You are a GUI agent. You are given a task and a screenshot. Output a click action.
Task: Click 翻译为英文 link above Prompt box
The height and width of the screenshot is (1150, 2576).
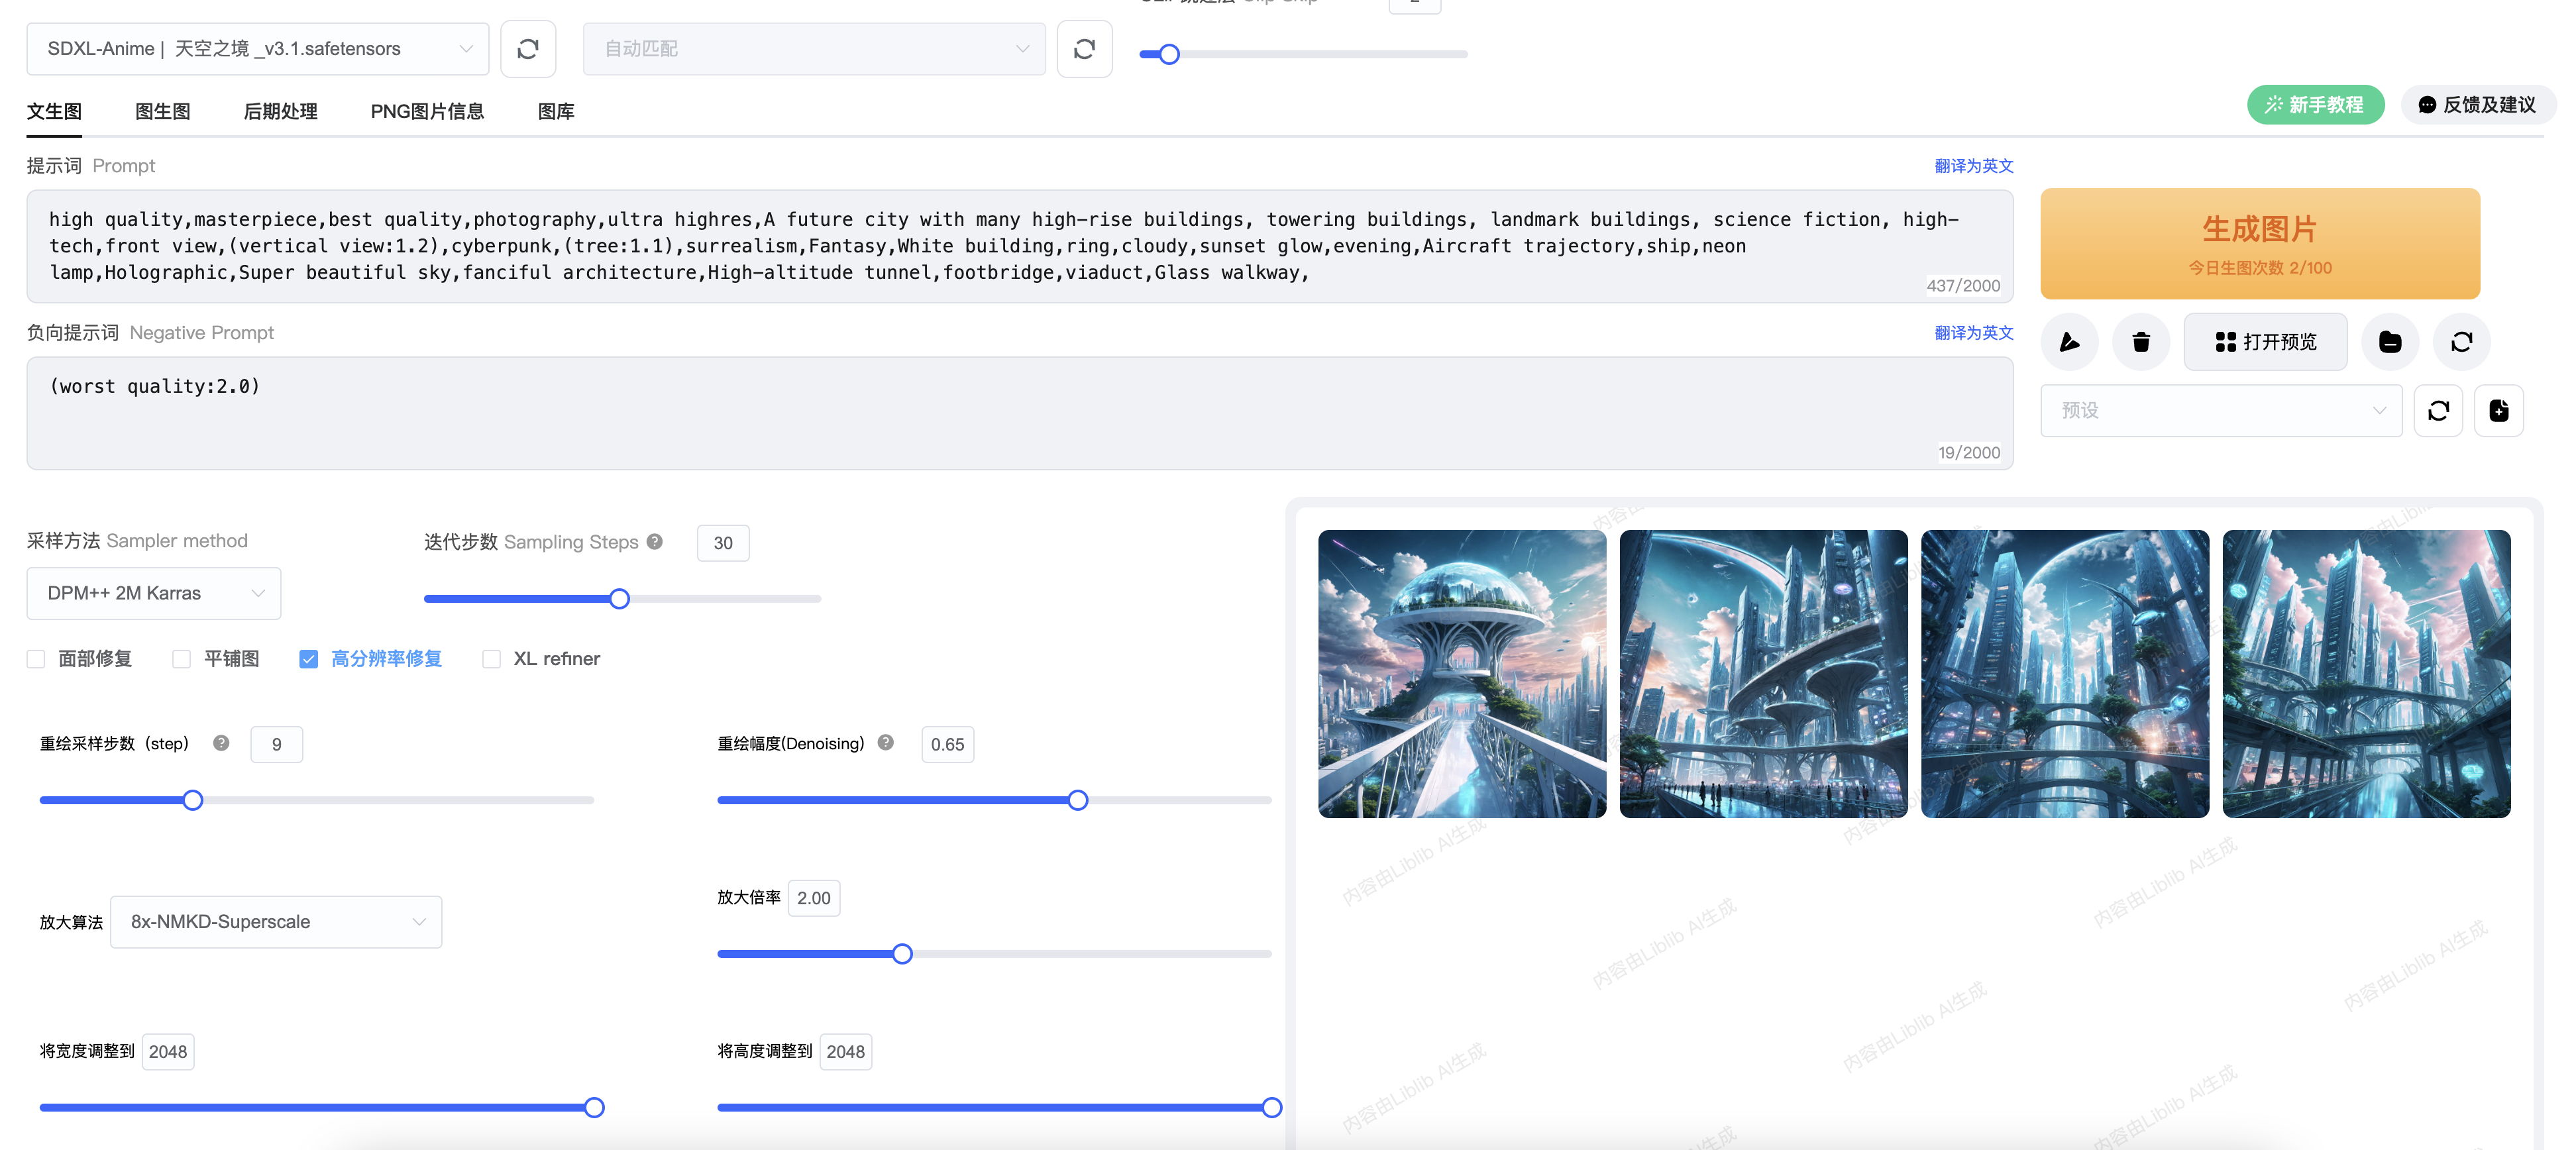1973,166
